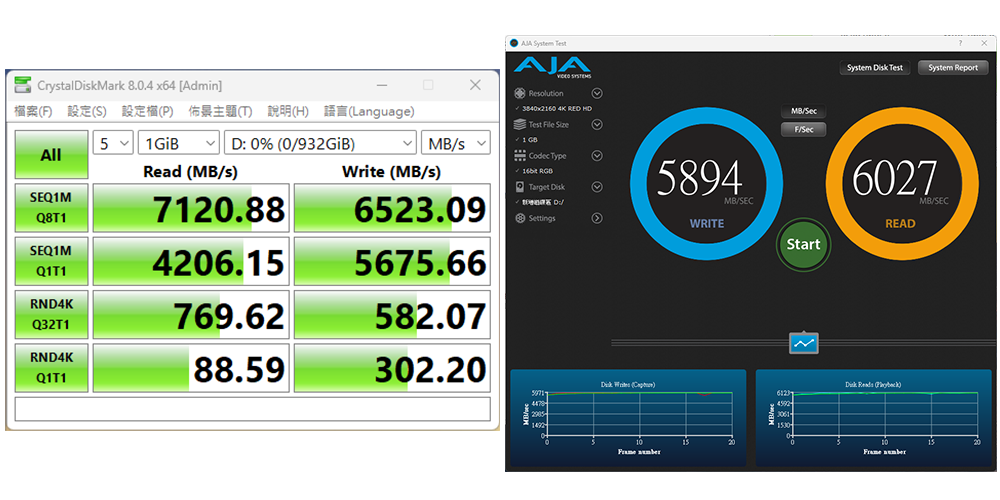Image resolution: width=1000 pixels, height=500 pixels.
Task: Click the System Report button
Action: point(953,68)
